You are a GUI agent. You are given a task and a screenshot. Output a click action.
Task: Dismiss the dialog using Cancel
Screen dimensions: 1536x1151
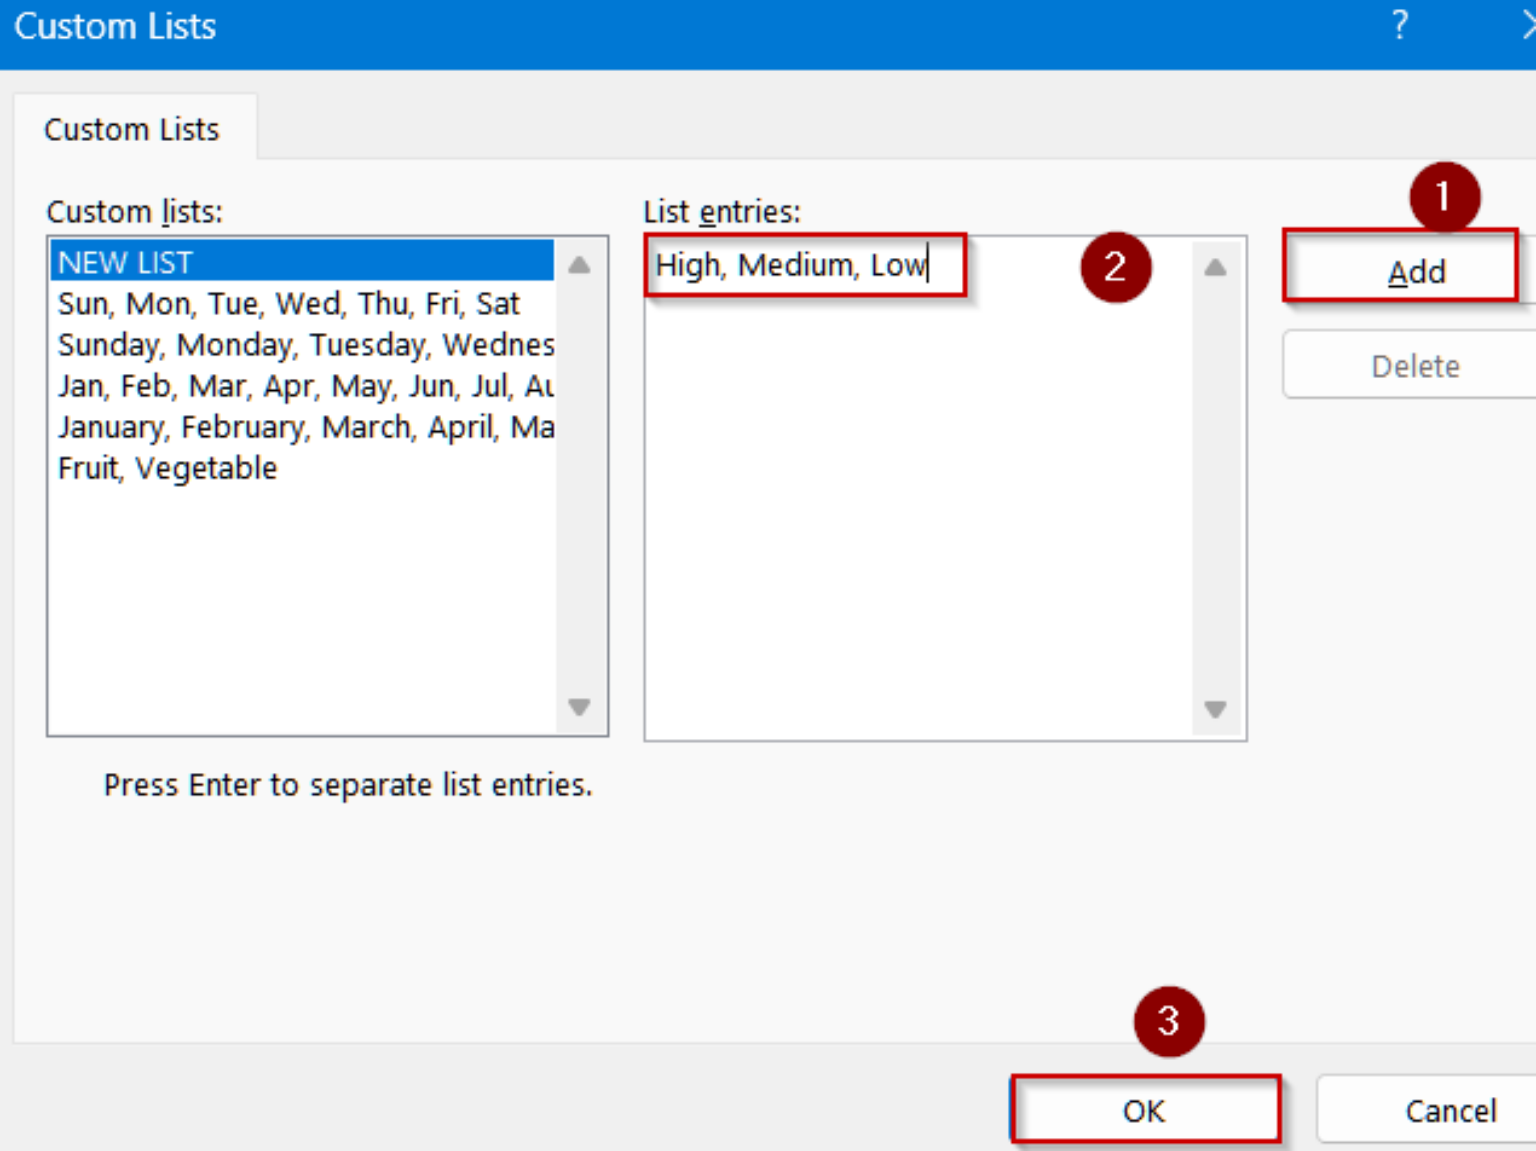(x=1450, y=1110)
